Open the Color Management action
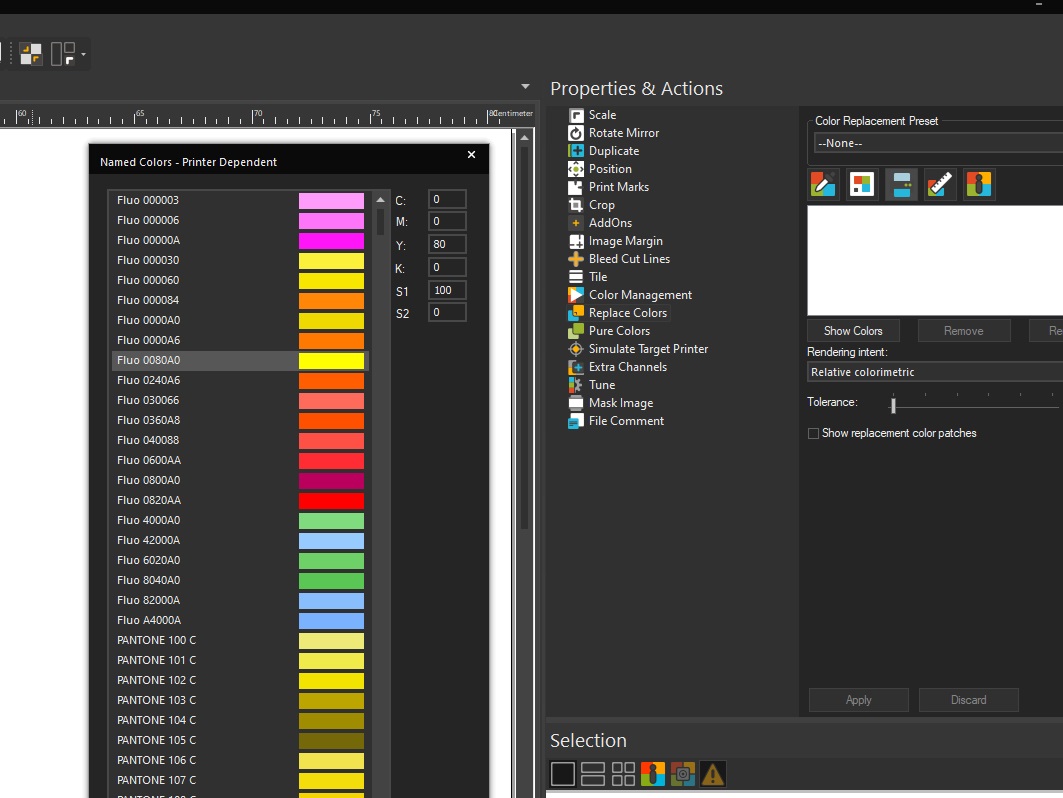The width and height of the screenshot is (1063, 798). coord(640,295)
